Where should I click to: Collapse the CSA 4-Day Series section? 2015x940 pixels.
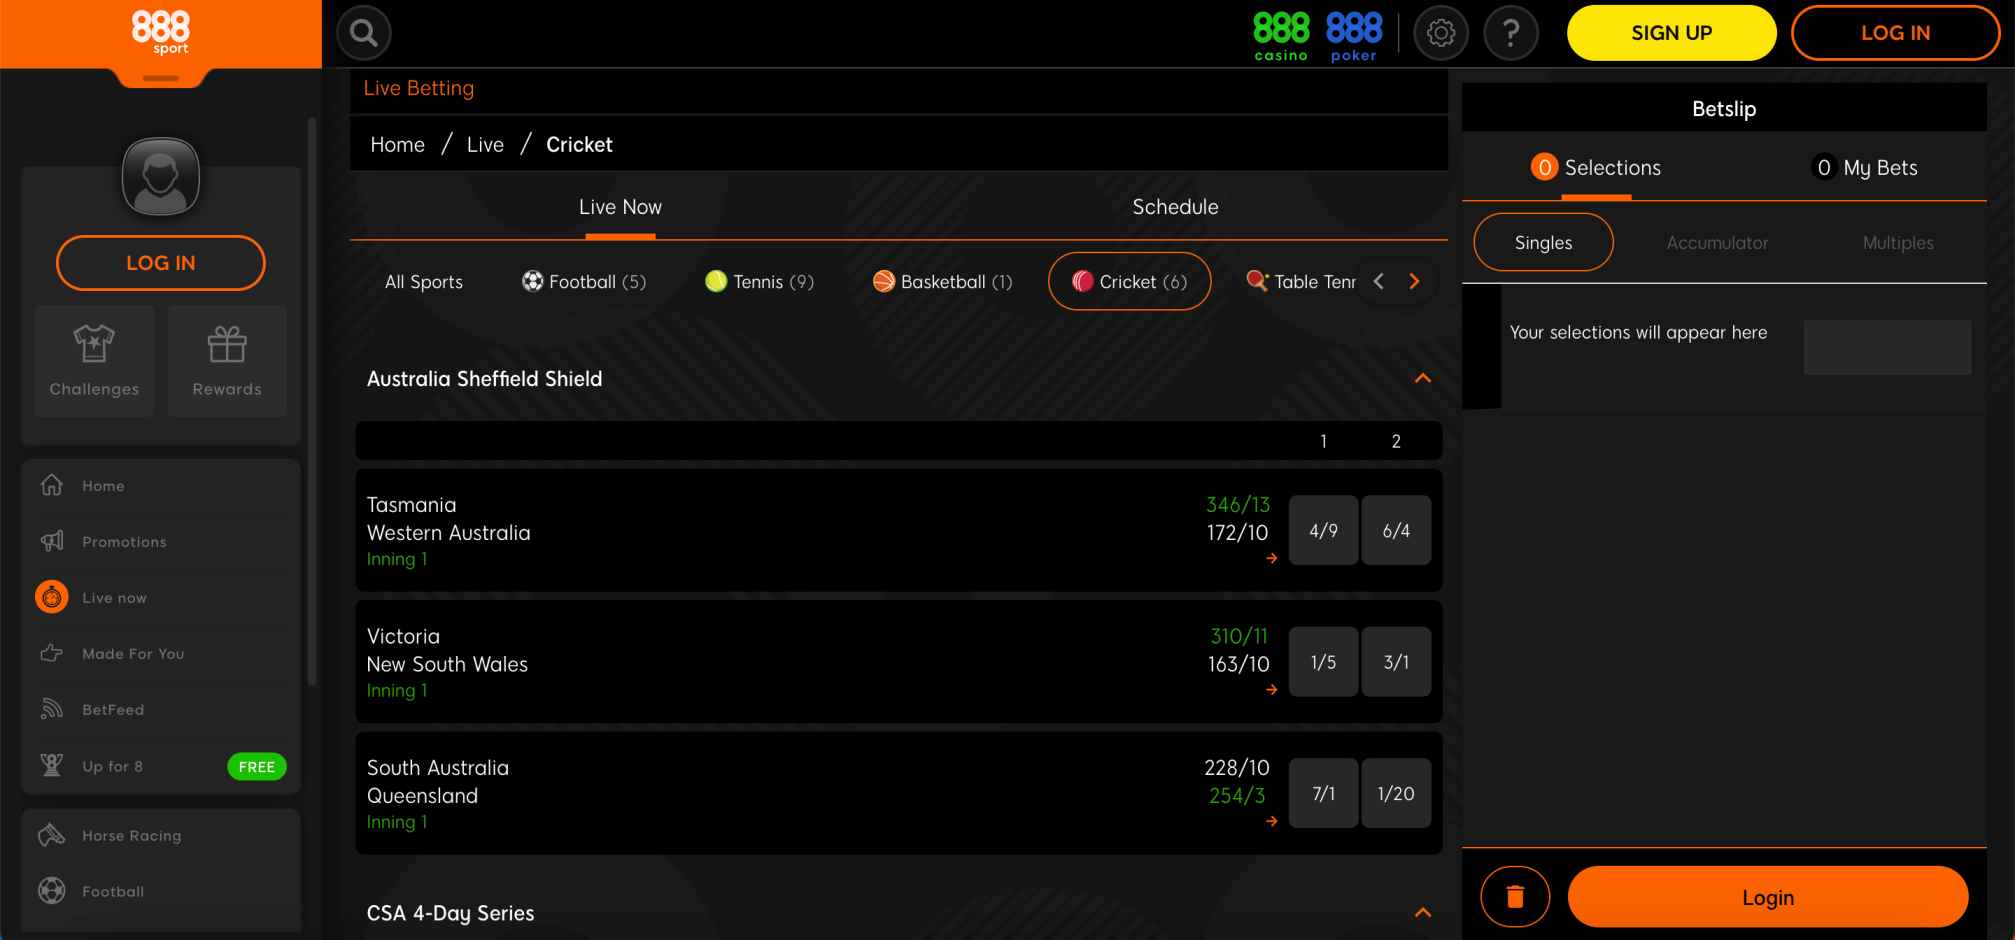[x=1424, y=911]
